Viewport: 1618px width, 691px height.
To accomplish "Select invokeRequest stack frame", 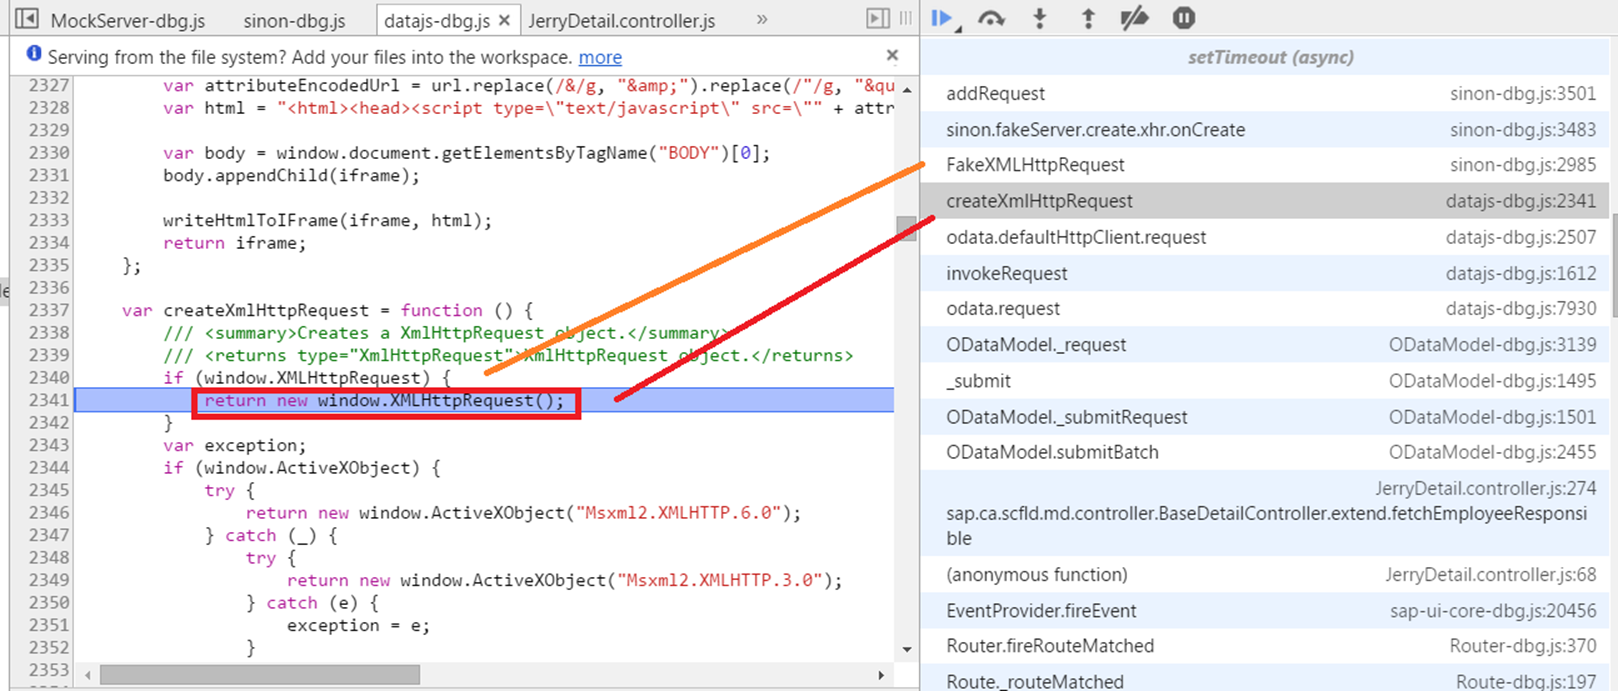I will click(1264, 273).
